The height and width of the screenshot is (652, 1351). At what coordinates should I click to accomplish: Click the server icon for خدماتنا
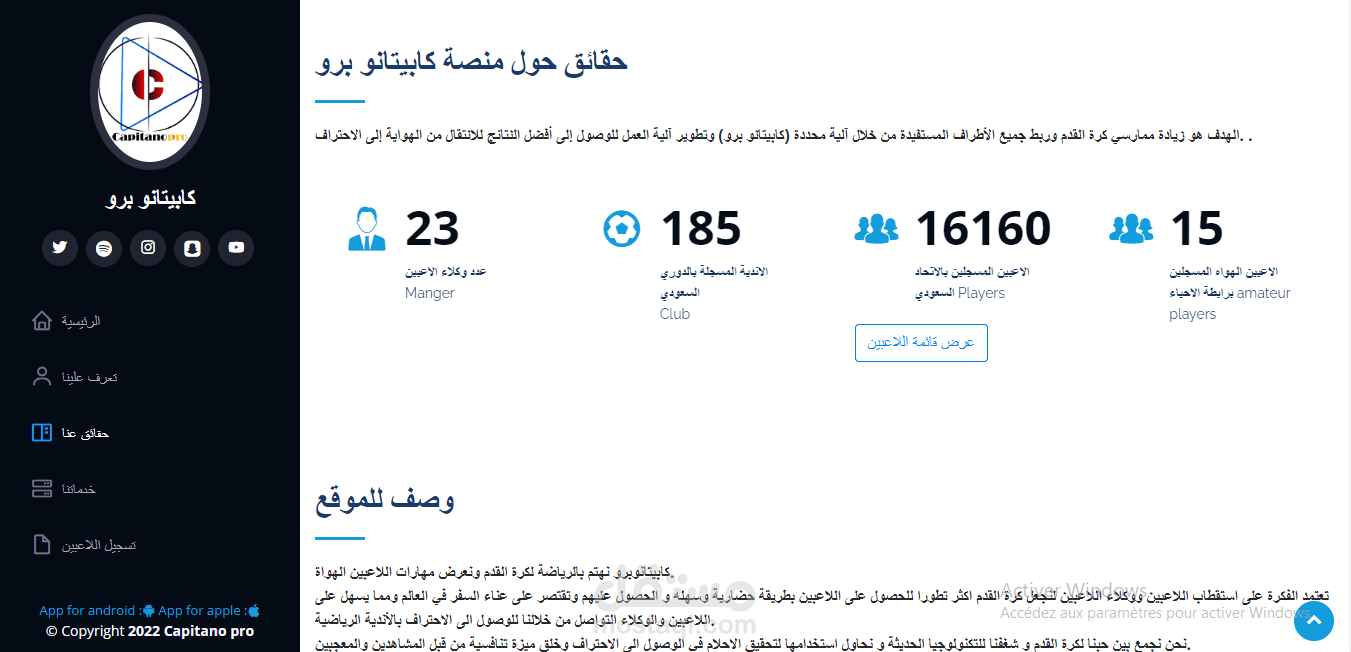click(42, 489)
